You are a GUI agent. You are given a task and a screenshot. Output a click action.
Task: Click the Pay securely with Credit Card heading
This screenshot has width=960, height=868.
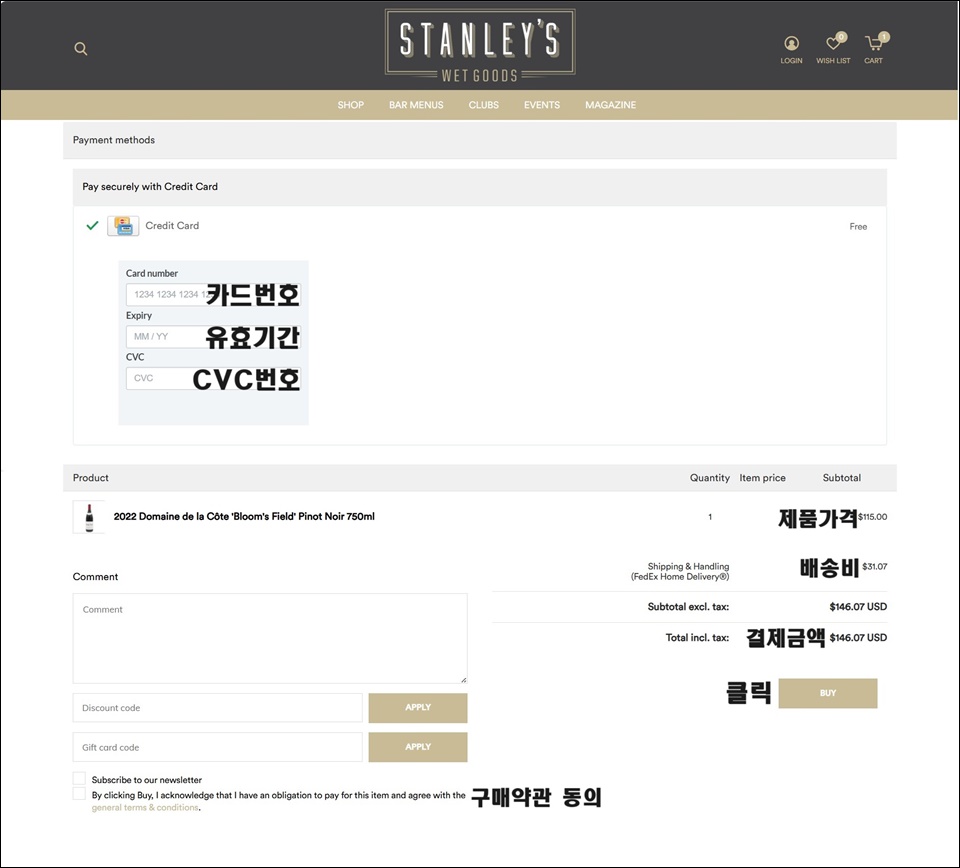[150, 187]
